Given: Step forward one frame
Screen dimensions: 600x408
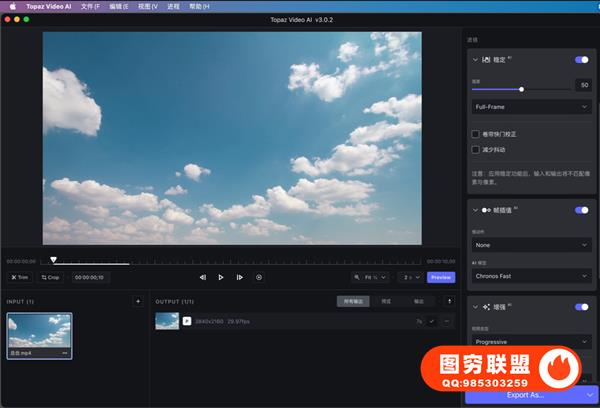Looking at the screenshot, I should [x=240, y=277].
